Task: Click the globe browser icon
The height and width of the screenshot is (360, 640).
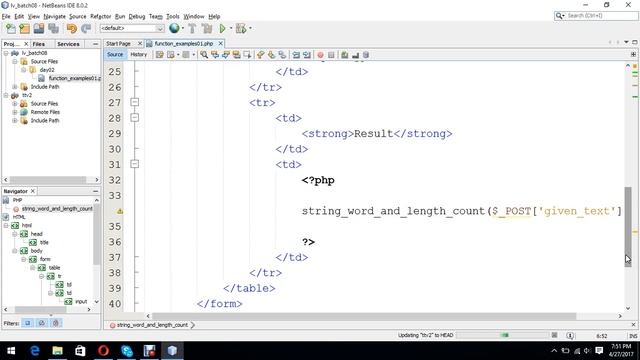Action: (174, 28)
